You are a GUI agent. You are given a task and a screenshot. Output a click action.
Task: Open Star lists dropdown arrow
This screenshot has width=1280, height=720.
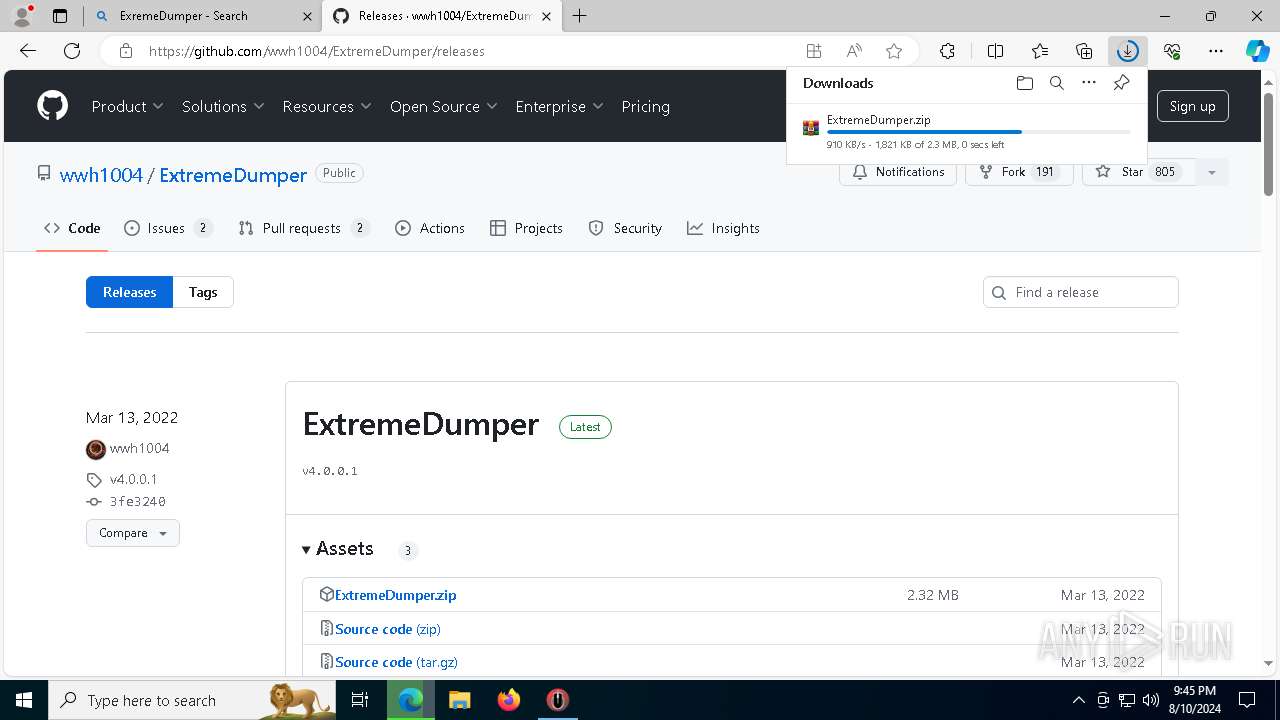(x=1211, y=172)
